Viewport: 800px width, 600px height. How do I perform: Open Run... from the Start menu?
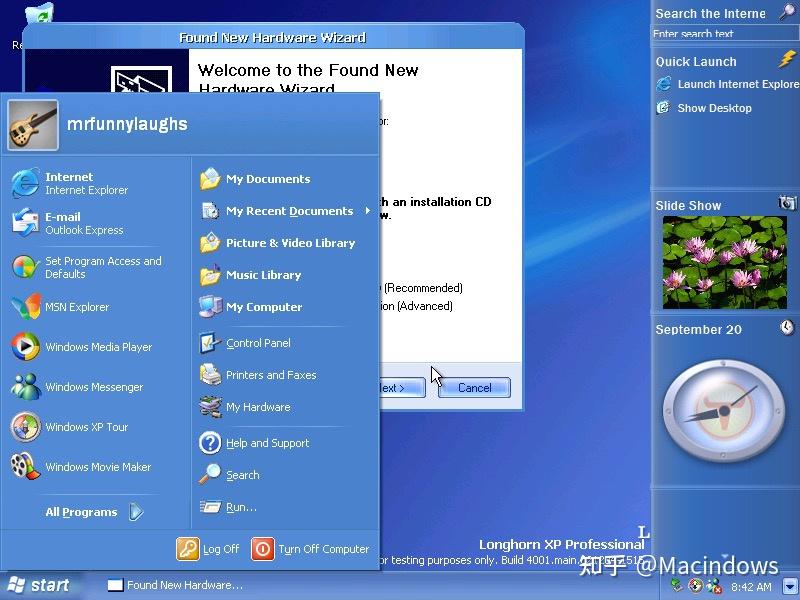[238, 507]
